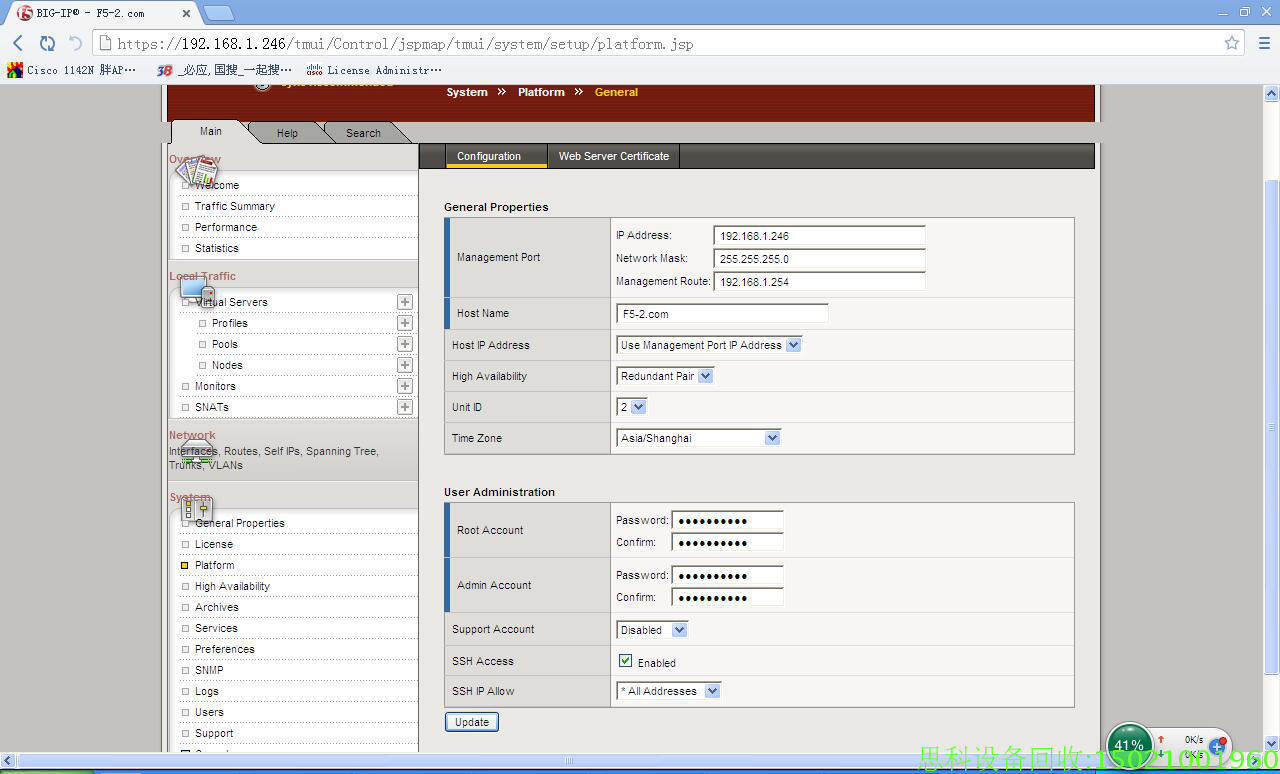Open the Archives link

(217, 607)
